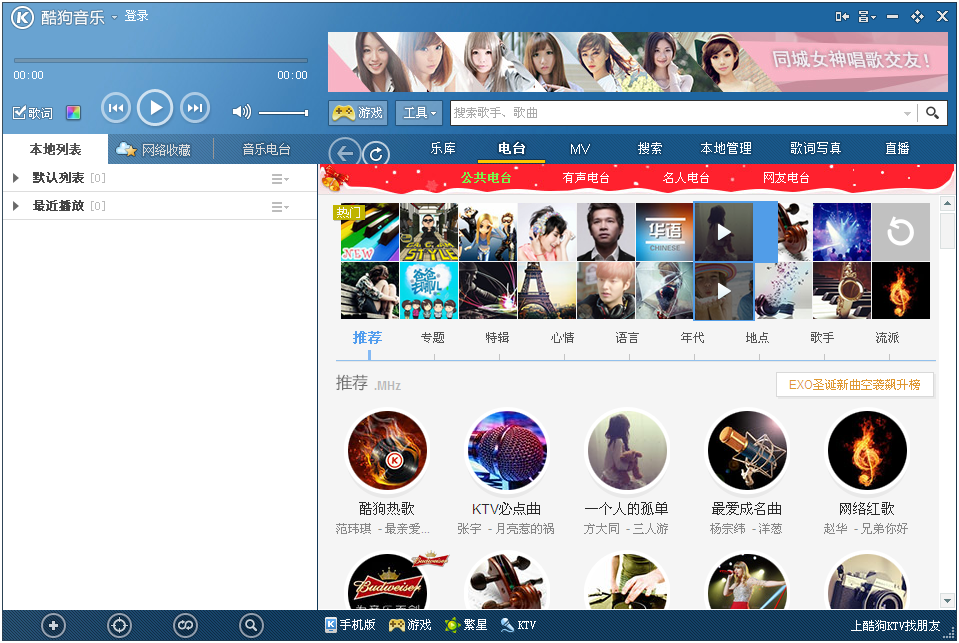Select the 语言 filter tab
Screen dimensions: 959x643
pyautogui.click(x=627, y=338)
